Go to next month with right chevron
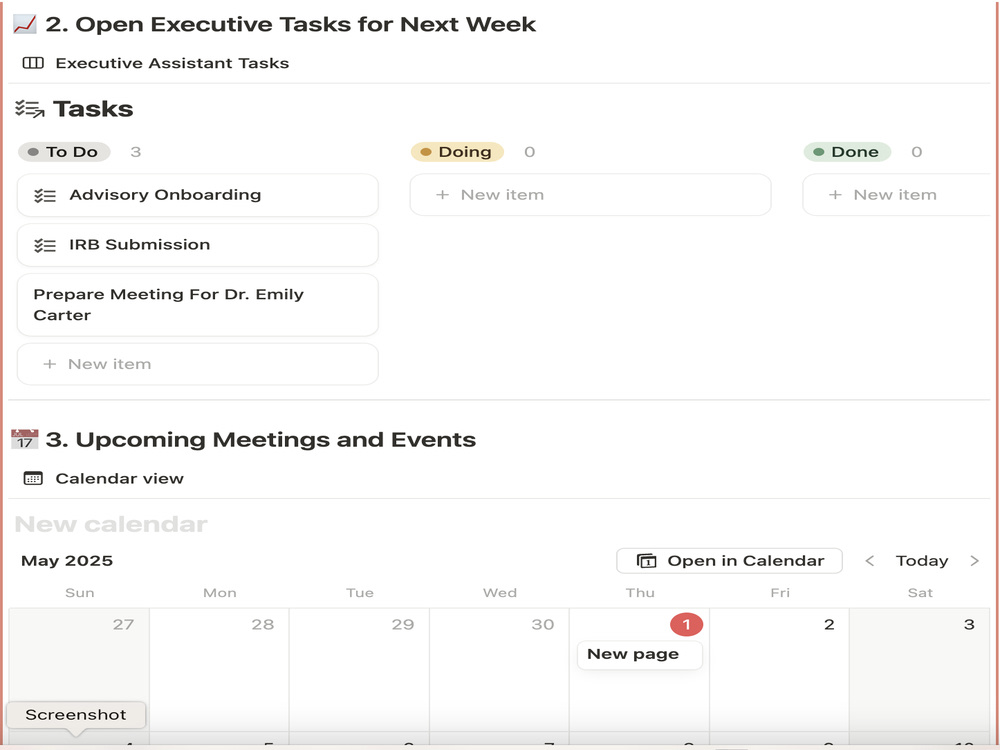 [x=974, y=561]
